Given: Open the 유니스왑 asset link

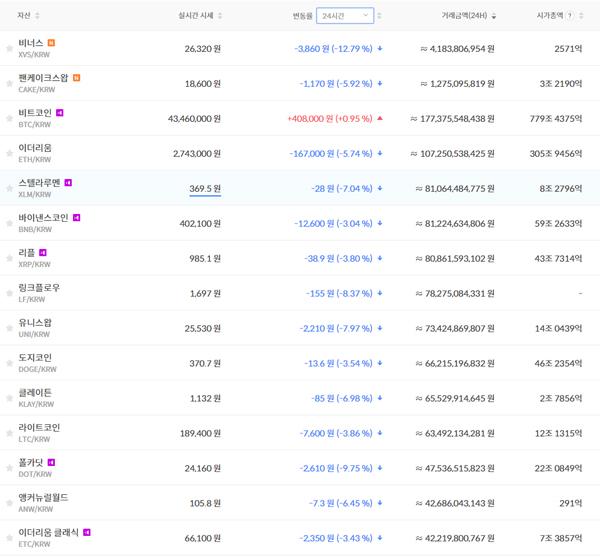Looking at the screenshot, I should point(35,322).
